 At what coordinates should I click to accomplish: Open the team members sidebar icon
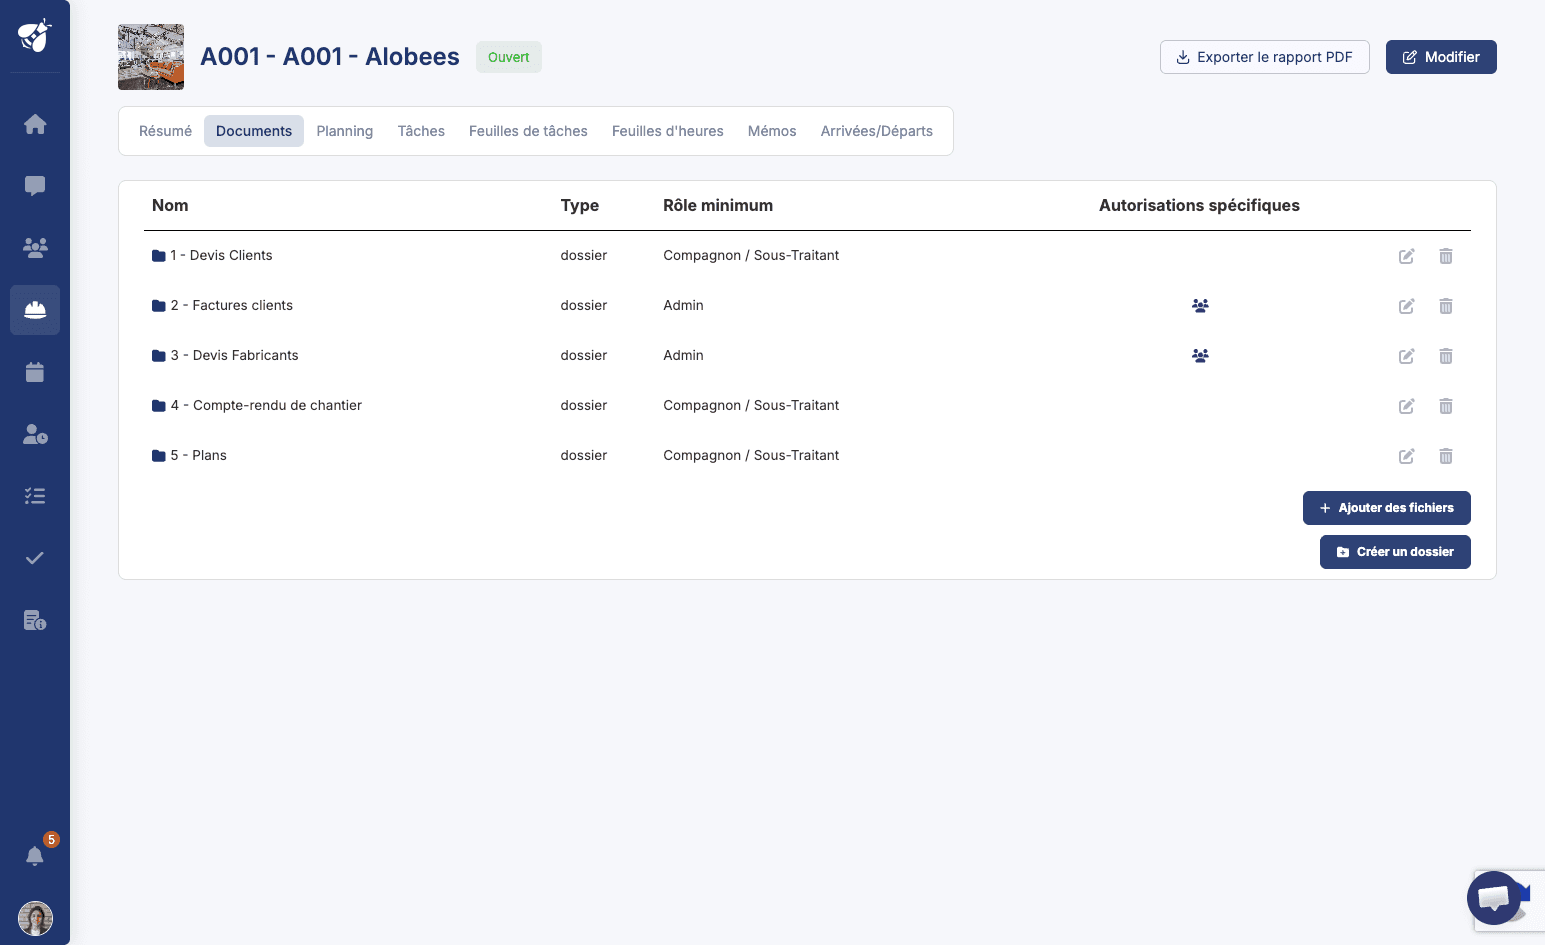(x=35, y=248)
